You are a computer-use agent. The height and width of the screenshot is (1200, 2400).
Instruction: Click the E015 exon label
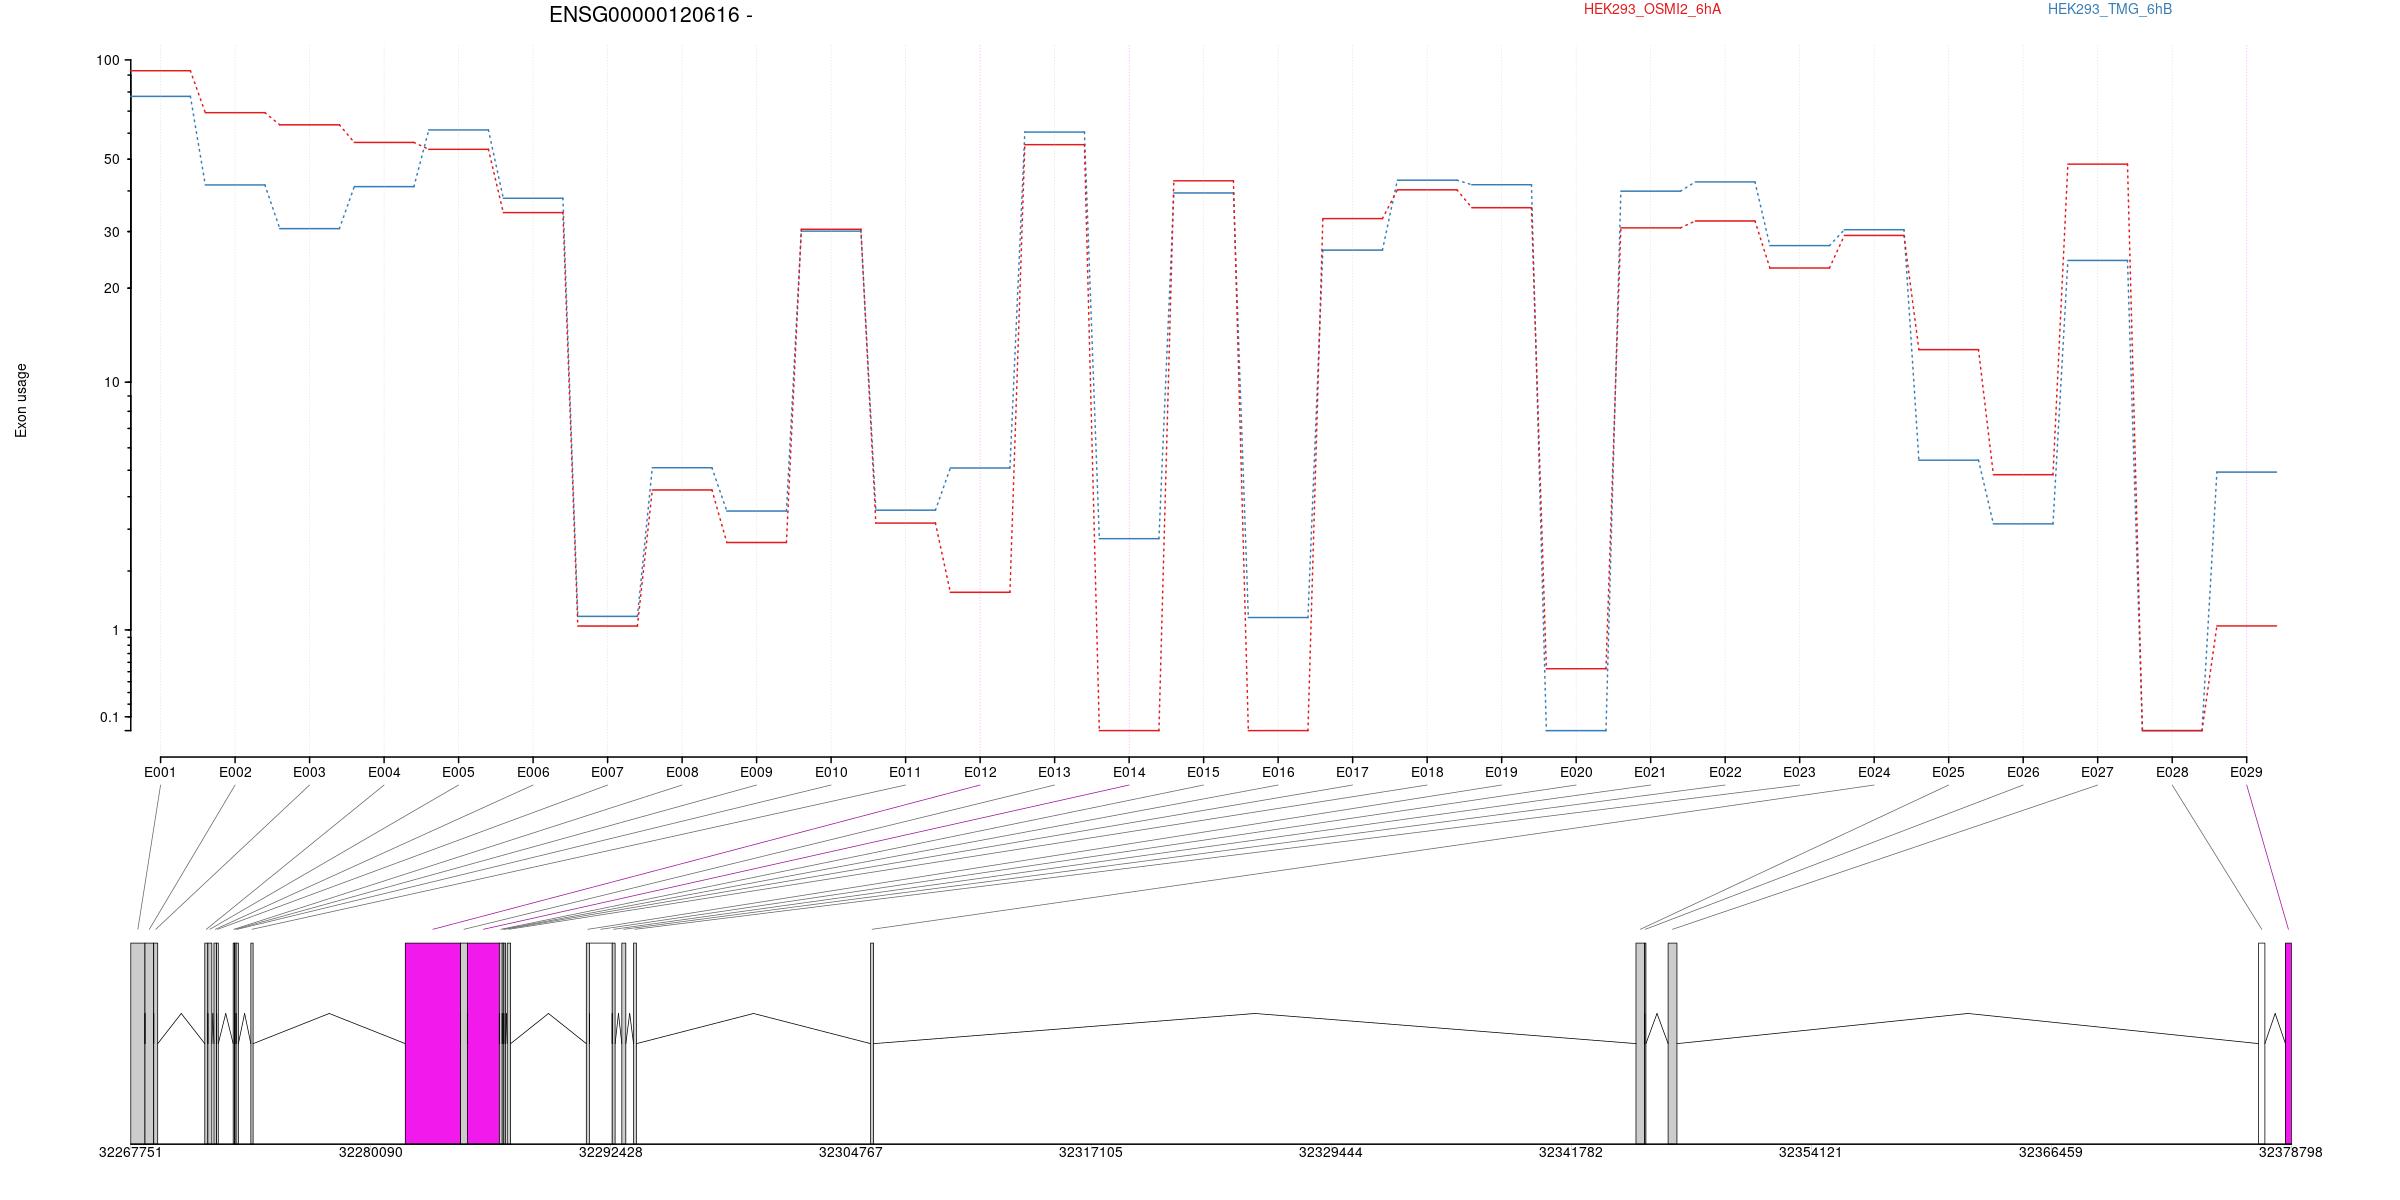click(1203, 772)
